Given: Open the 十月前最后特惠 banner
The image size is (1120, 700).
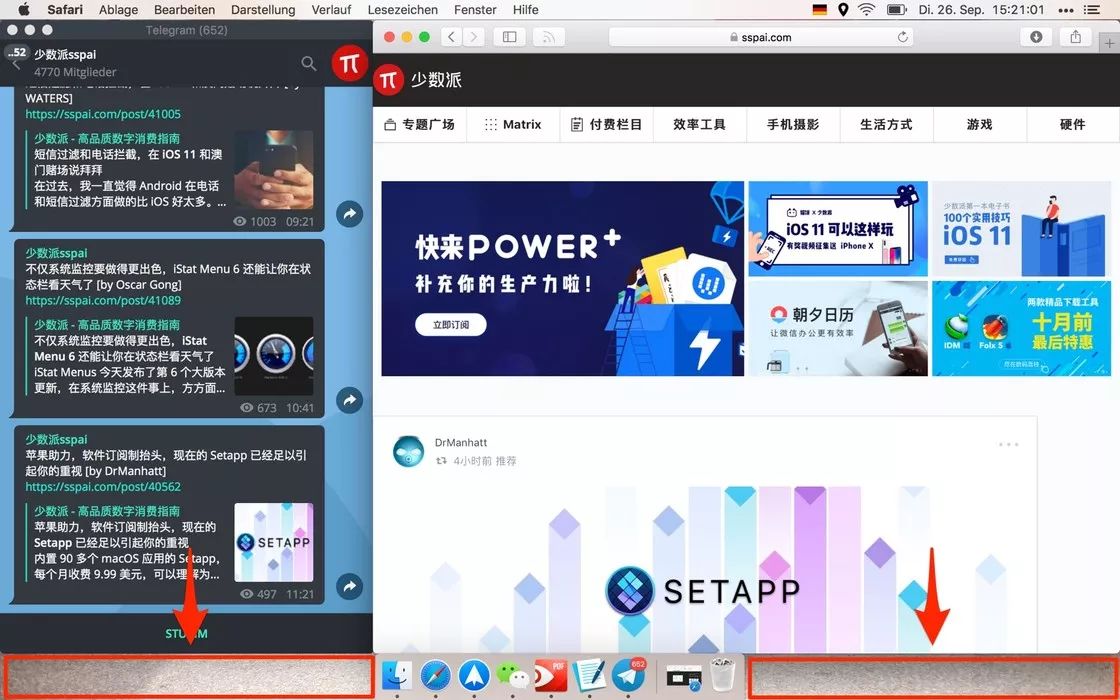Looking at the screenshot, I should click(1021, 329).
